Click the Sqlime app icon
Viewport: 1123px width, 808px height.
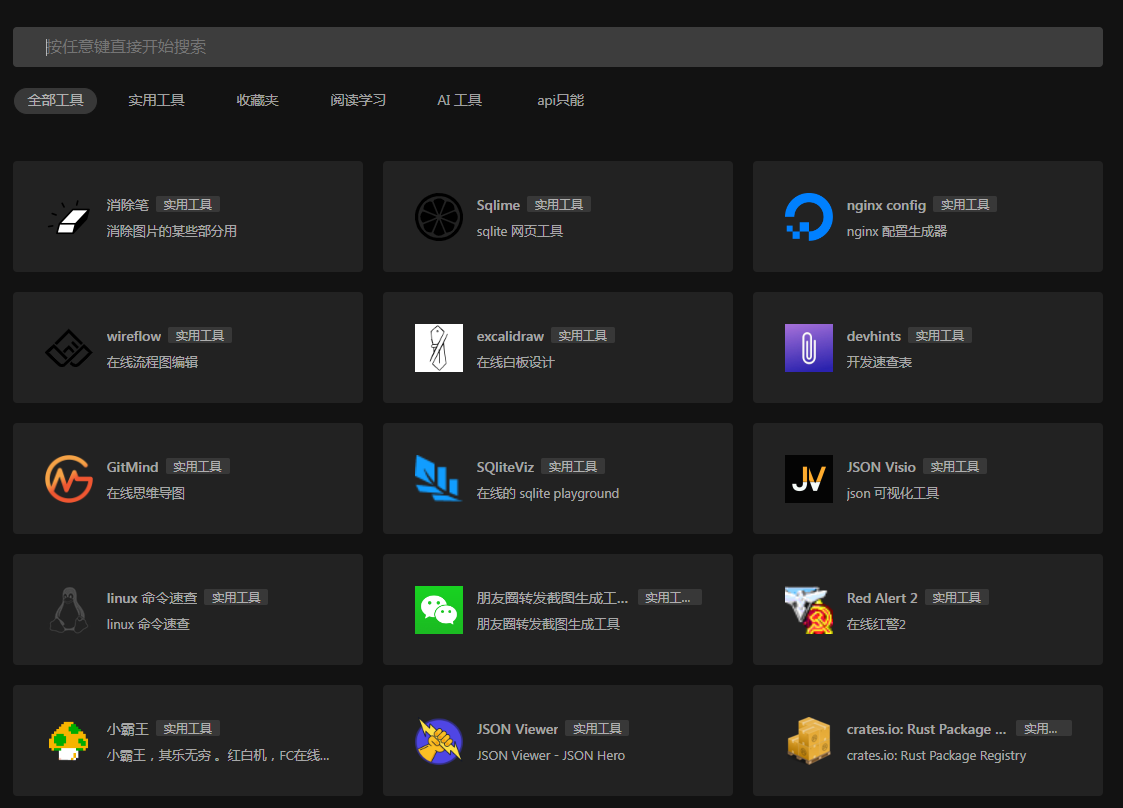[438, 217]
